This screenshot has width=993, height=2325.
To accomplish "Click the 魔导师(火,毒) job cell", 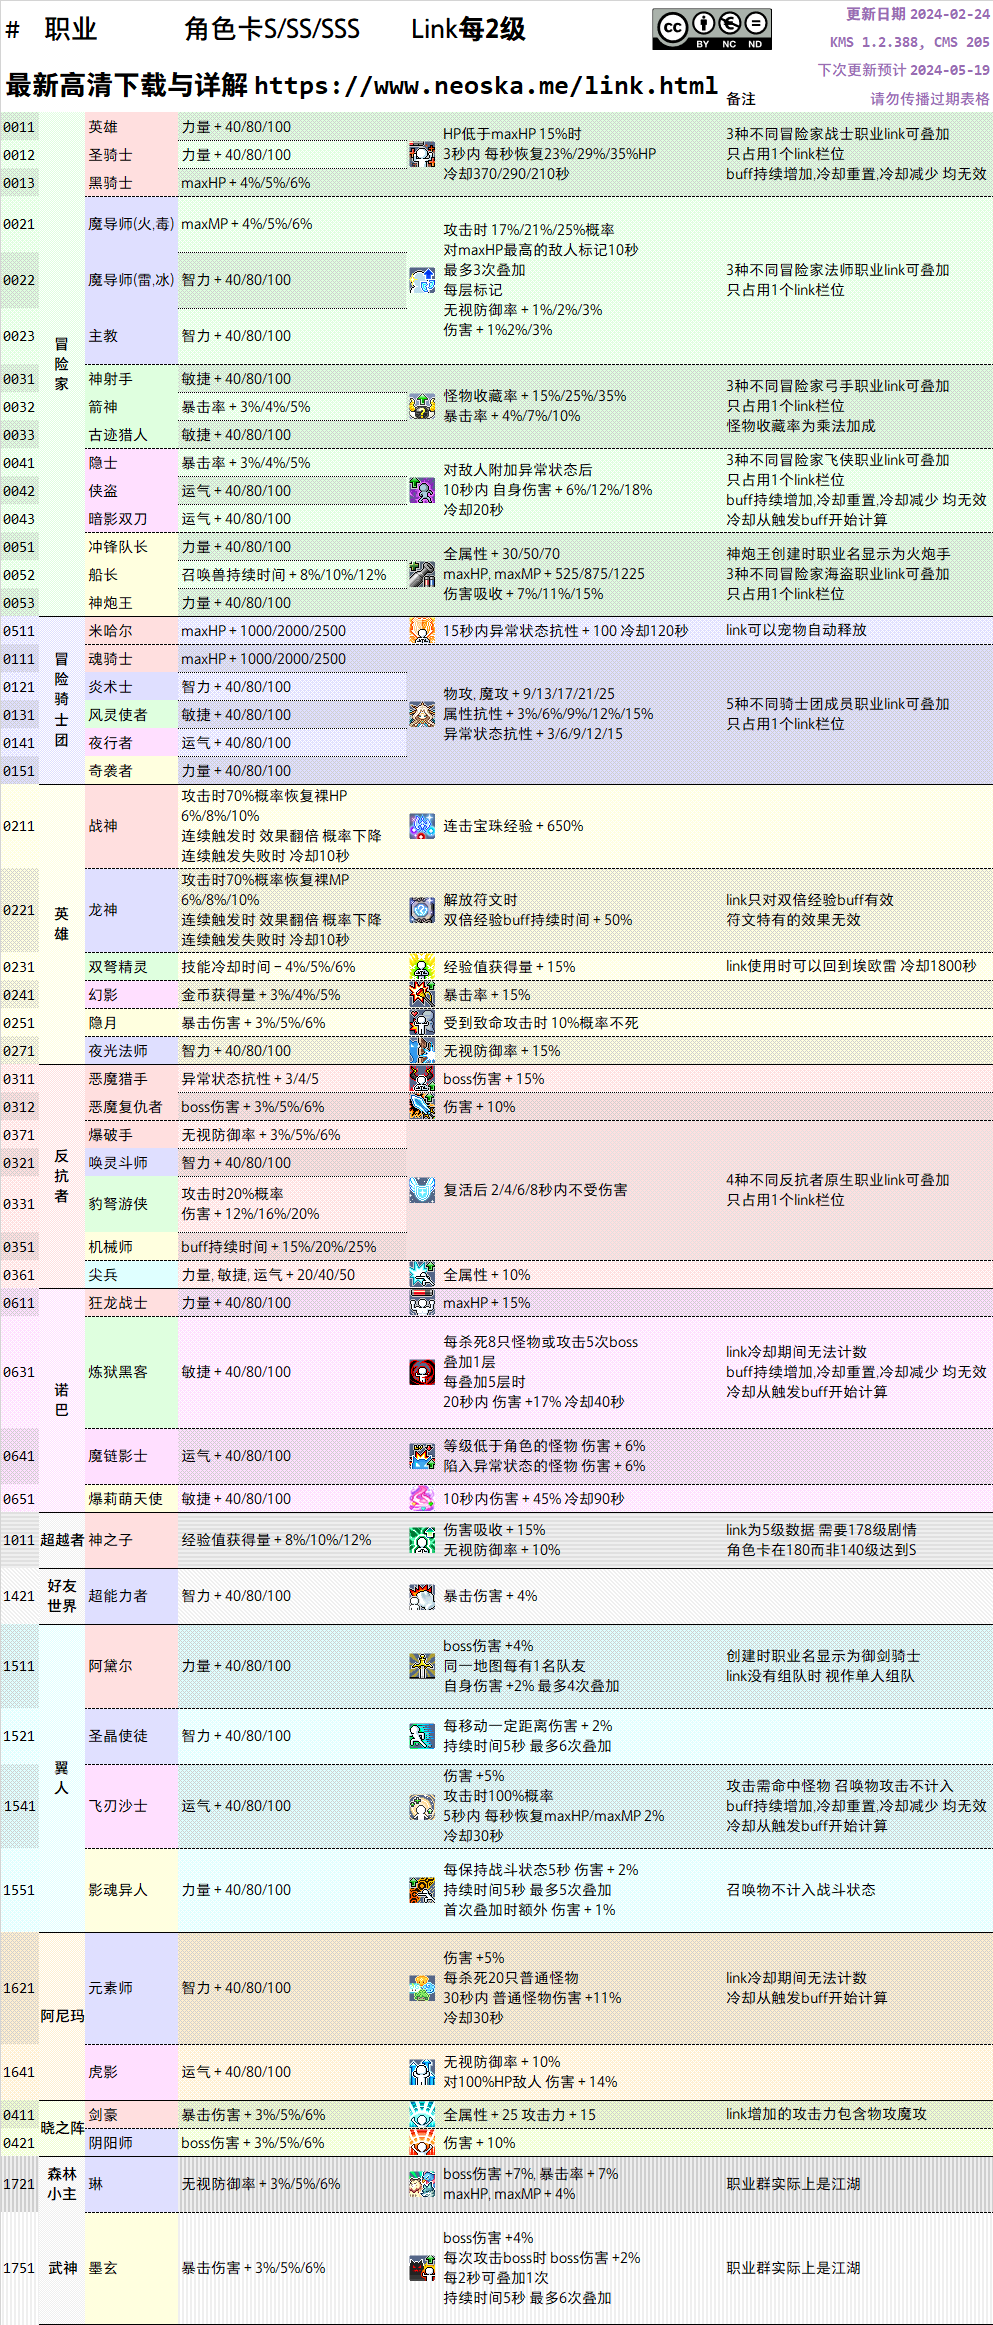I will 131,224.
